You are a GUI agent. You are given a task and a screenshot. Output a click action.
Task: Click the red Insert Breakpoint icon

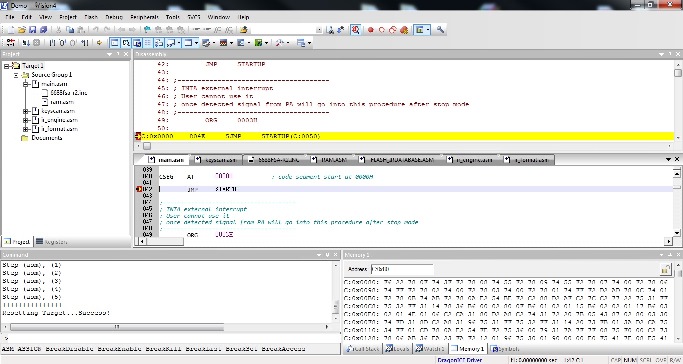coord(371,30)
